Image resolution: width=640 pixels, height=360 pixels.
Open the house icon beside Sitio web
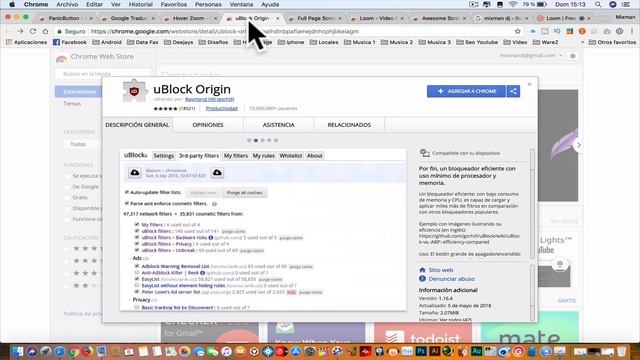[422, 270]
